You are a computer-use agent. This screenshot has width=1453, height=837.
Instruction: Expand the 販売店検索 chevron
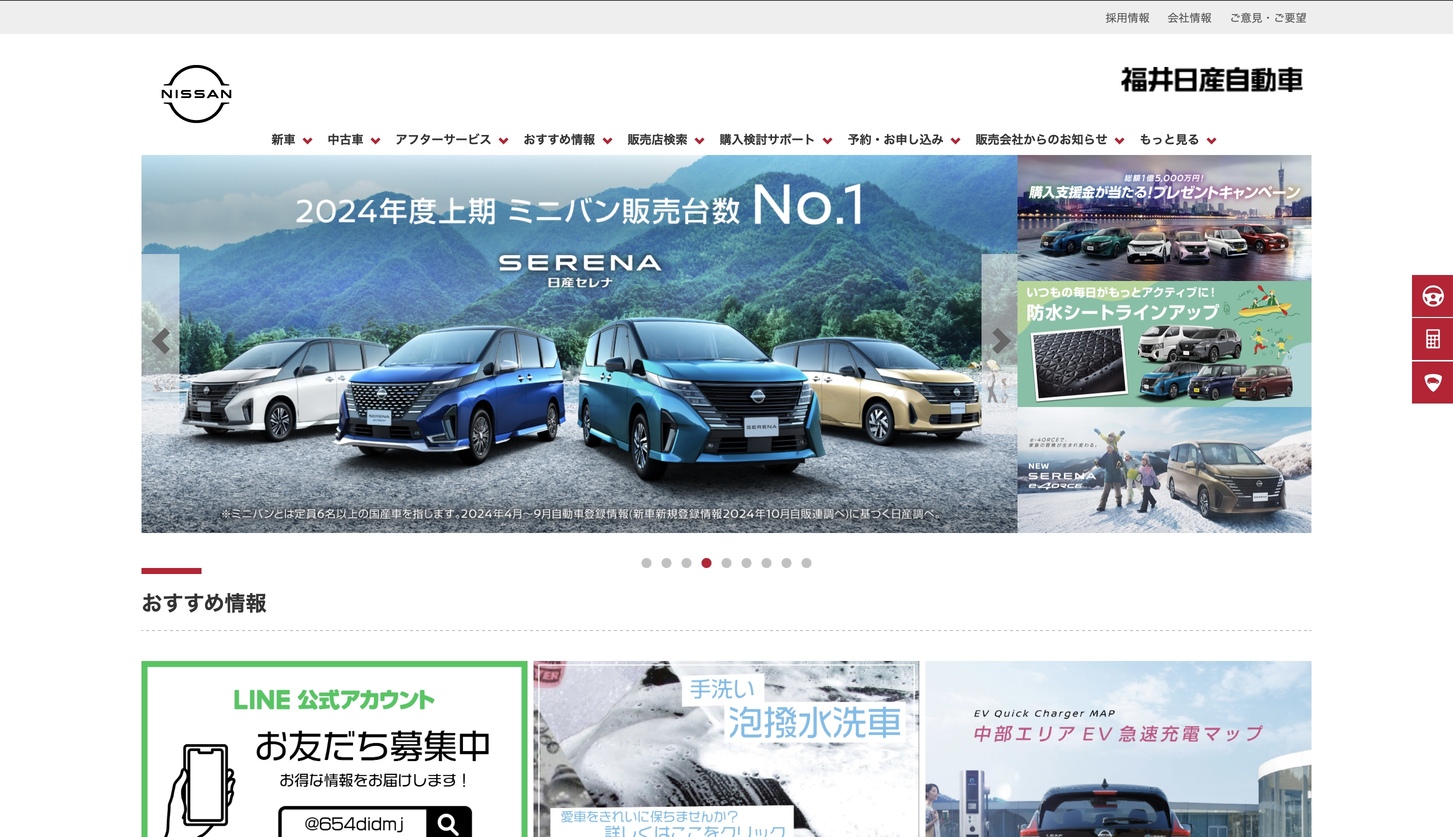coord(699,141)
